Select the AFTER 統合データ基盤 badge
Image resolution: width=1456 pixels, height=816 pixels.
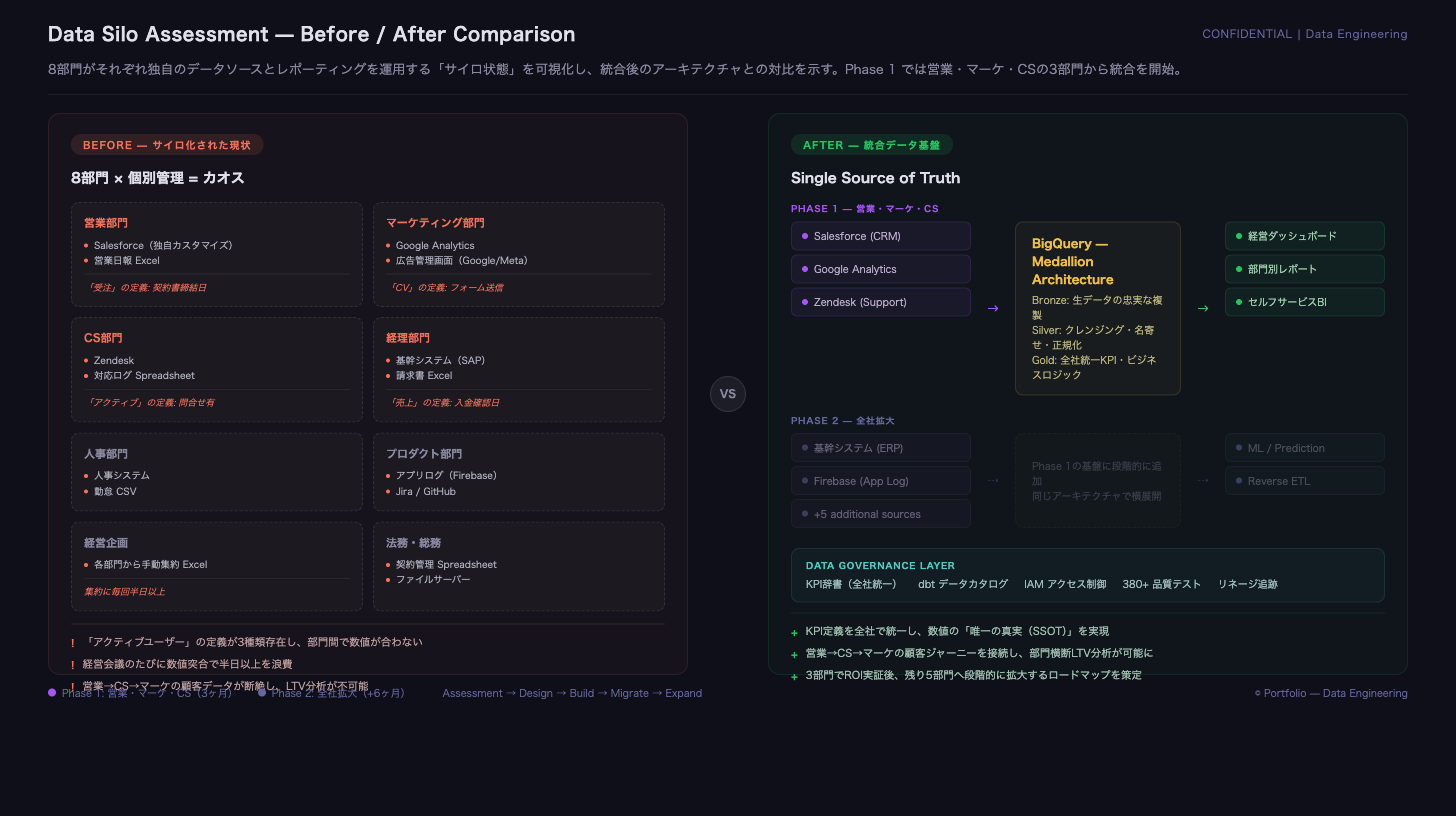point(871,145)
